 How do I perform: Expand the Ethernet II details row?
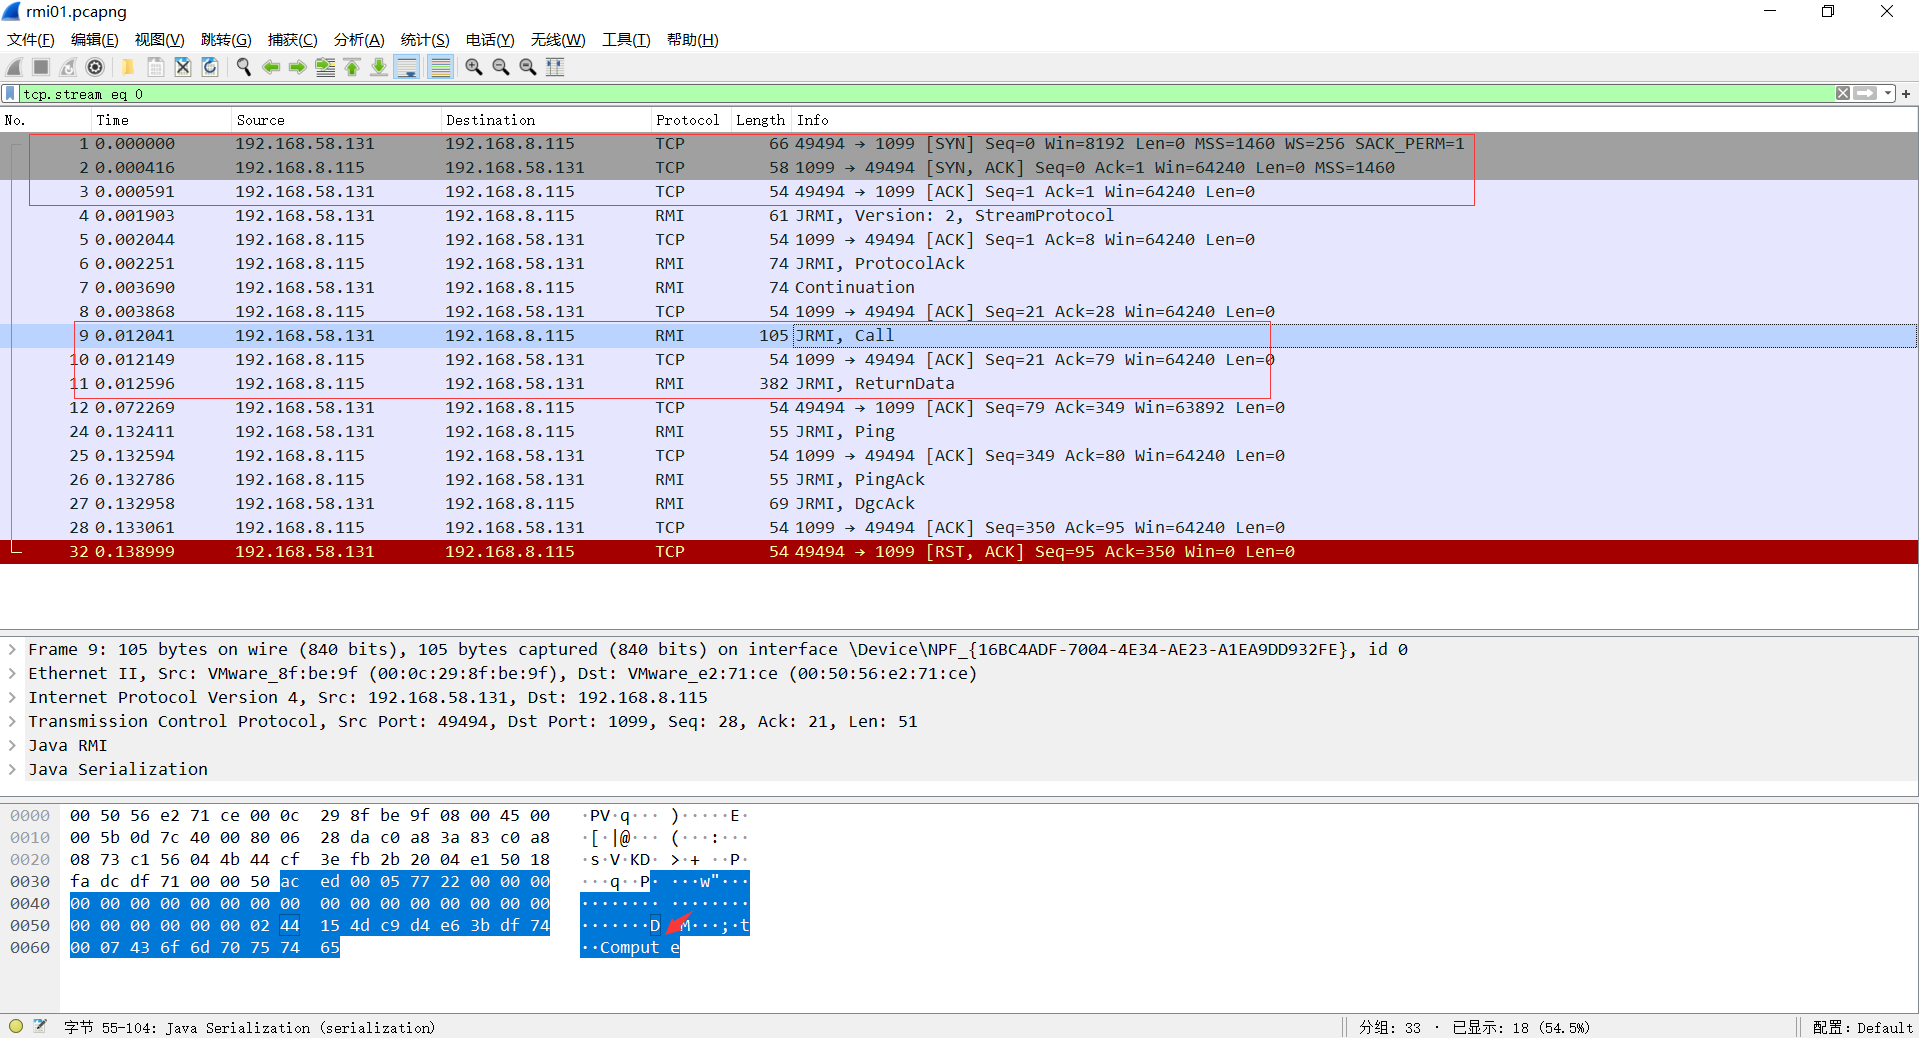(12, 673)
